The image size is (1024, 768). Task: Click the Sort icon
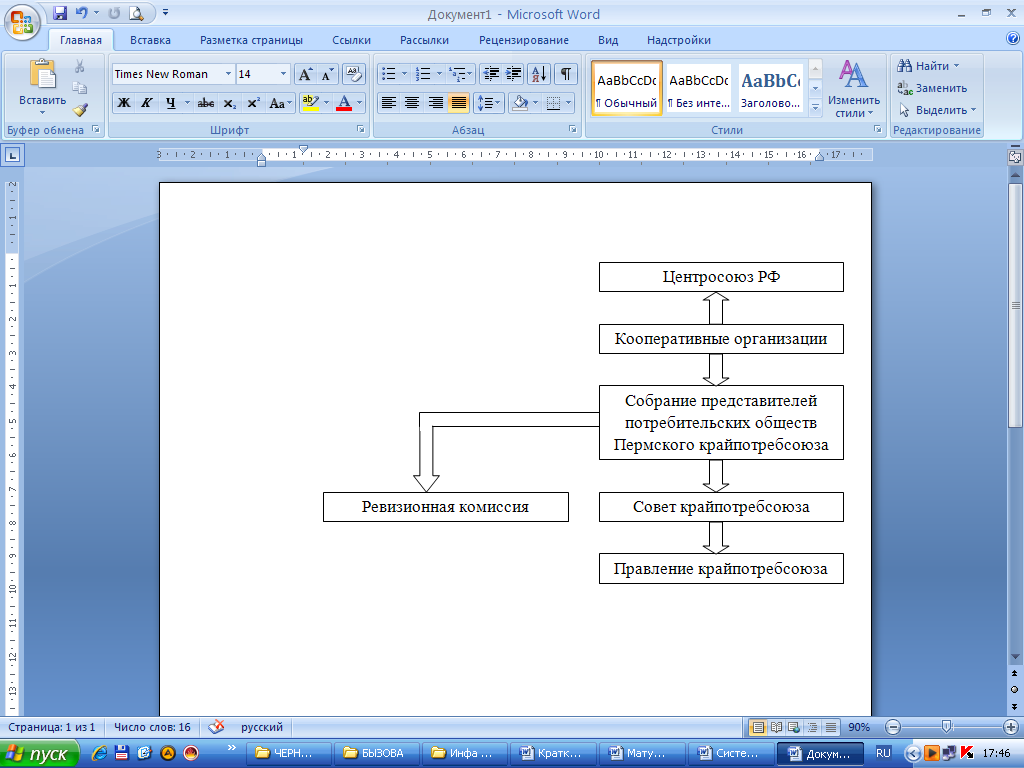click(x=539, y=74)
